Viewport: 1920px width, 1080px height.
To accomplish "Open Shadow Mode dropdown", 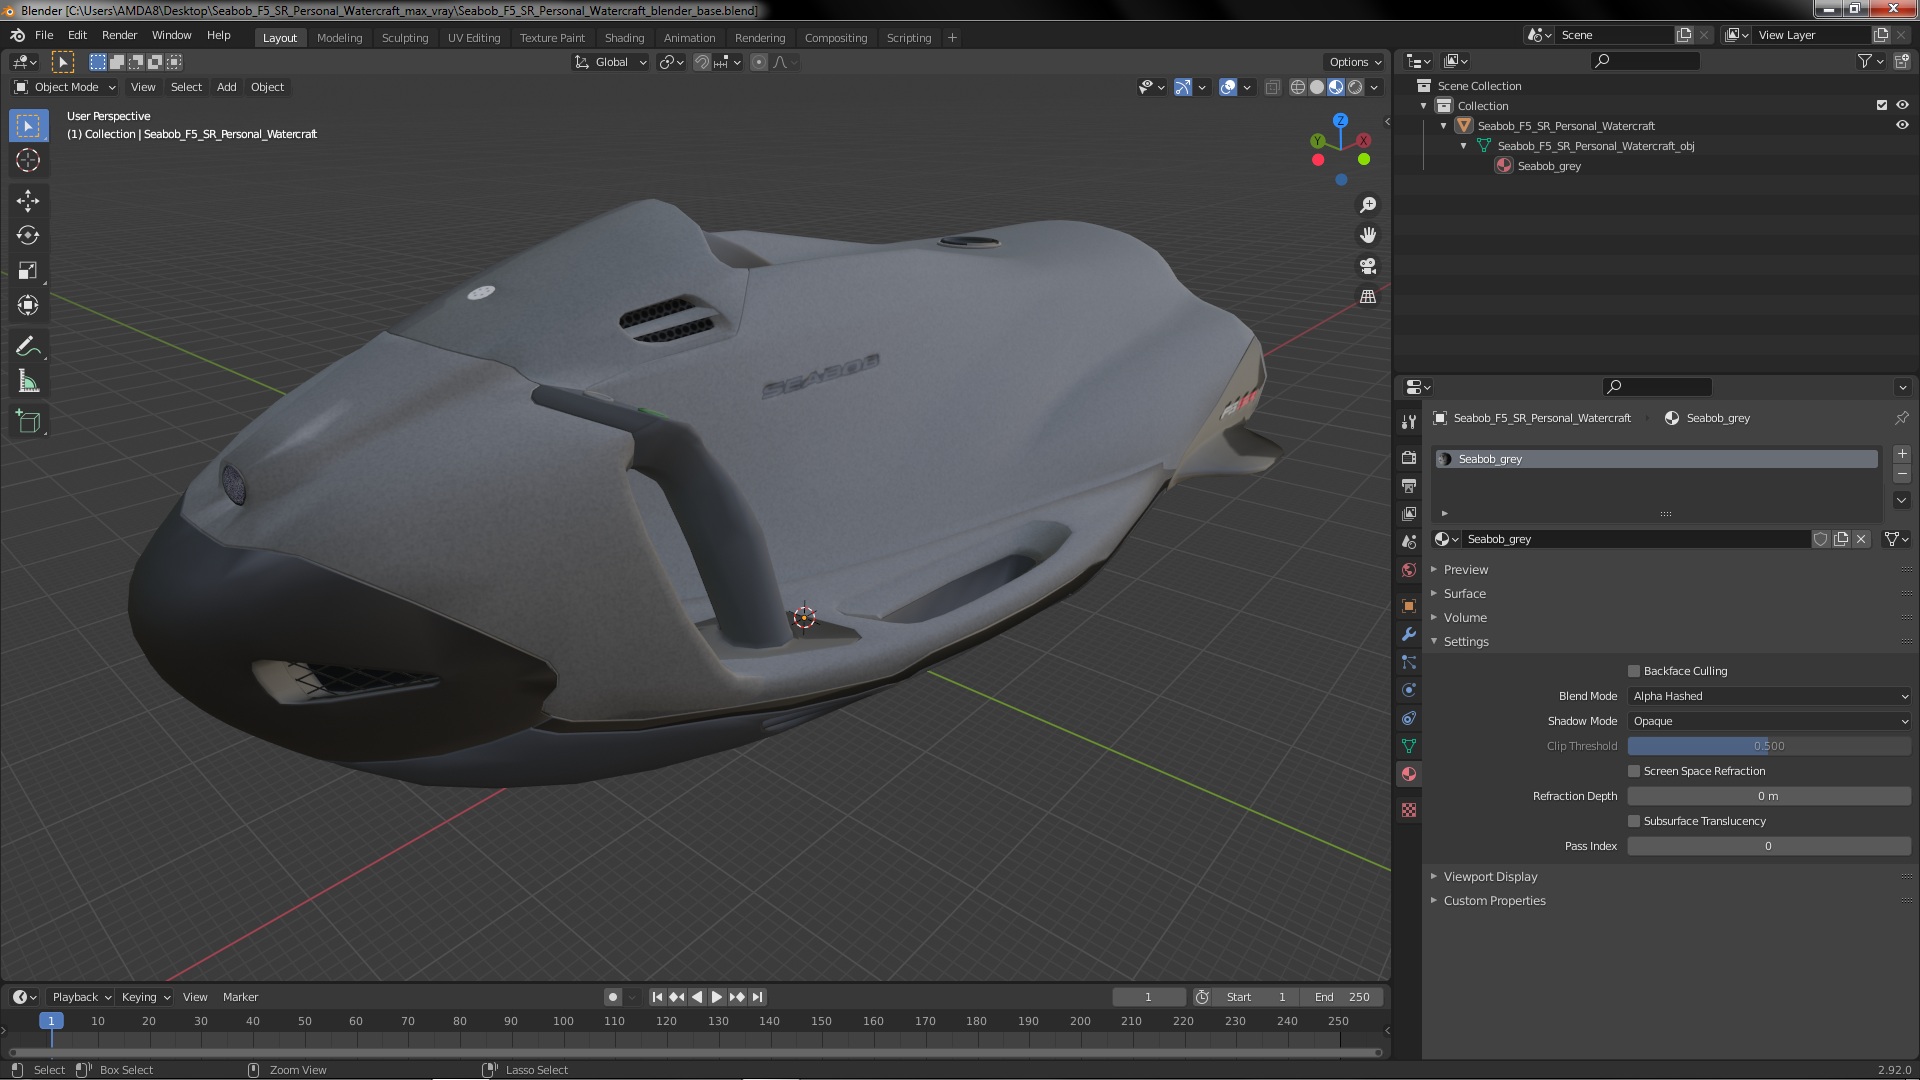I will pyautogui.click(x=1769, y=721).
